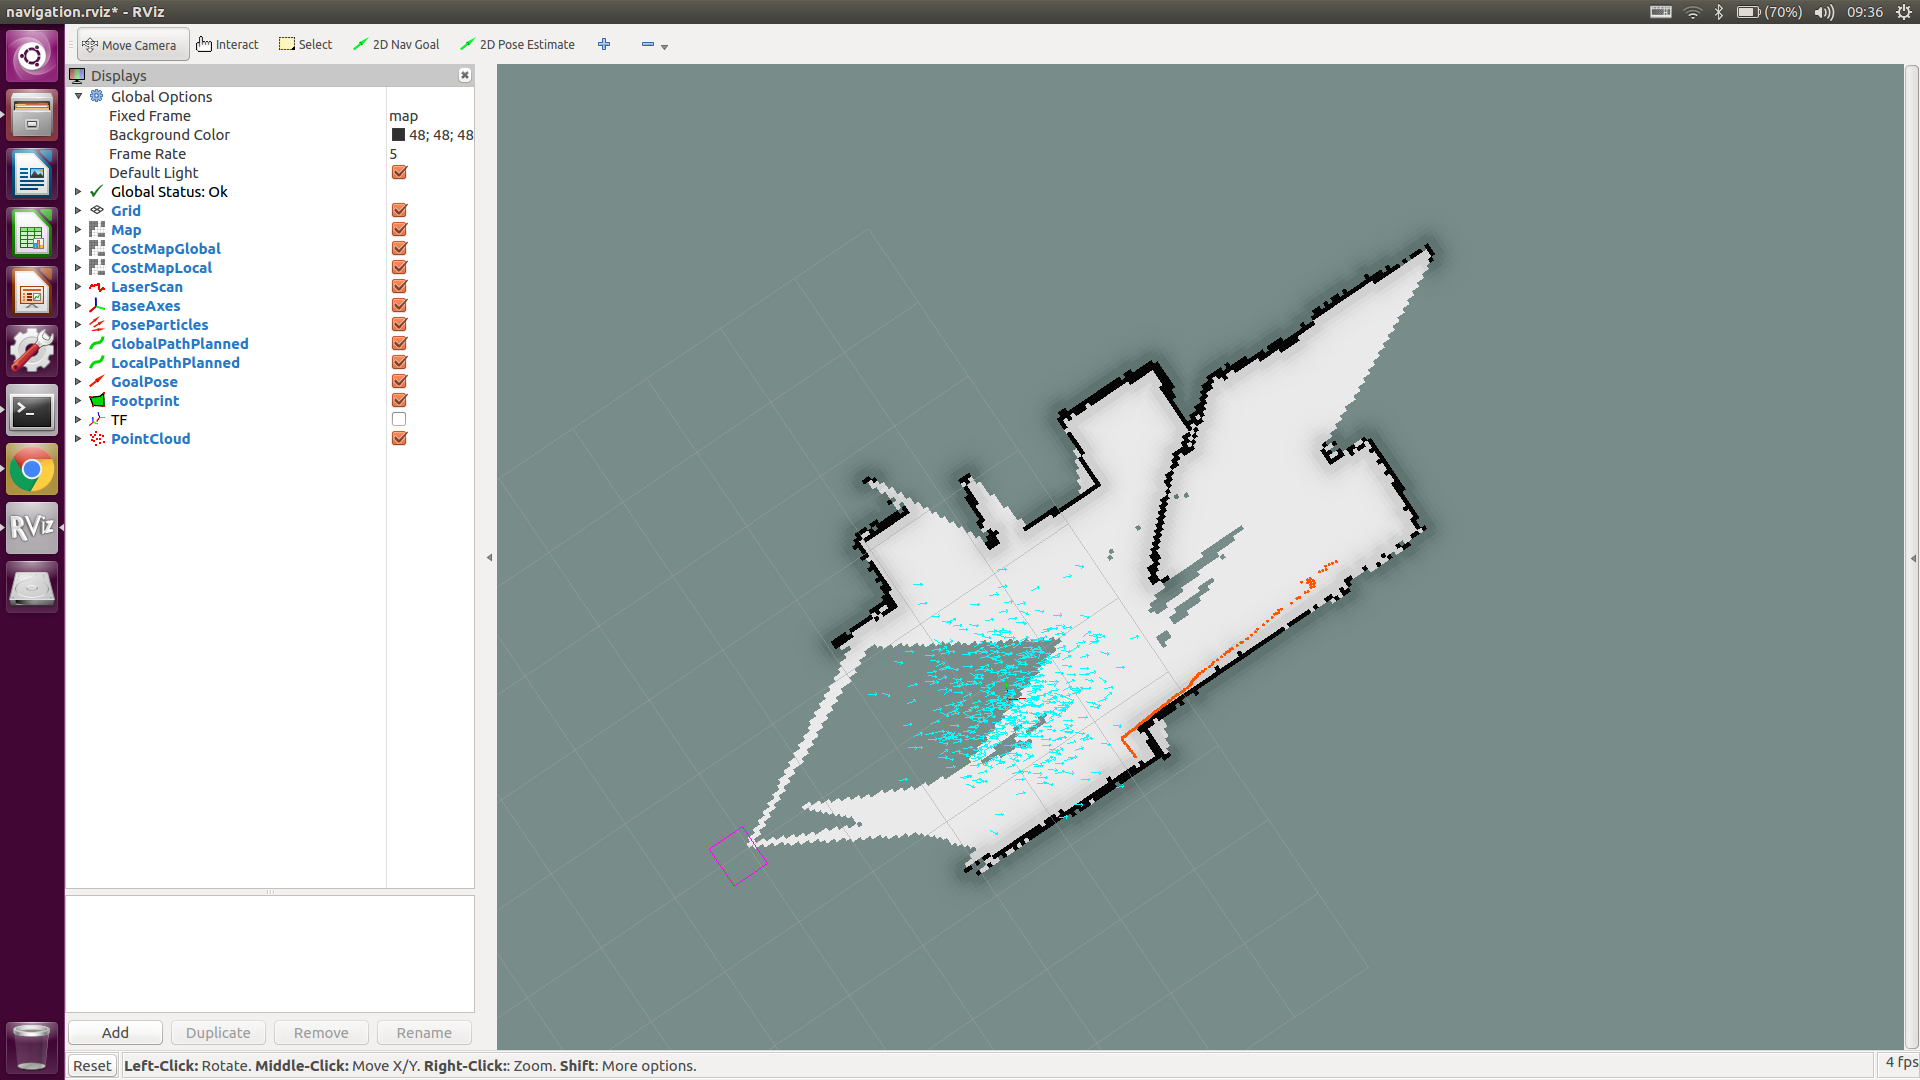This screenshot has height=1080, width=1920.
Task: Activate the Interact tool
Action: coord(228,45)
